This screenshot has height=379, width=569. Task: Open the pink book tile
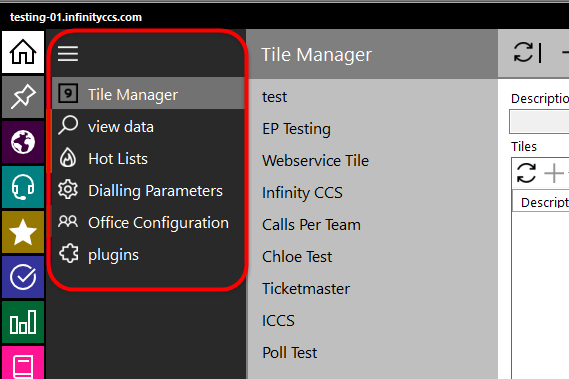coord(23,363)
